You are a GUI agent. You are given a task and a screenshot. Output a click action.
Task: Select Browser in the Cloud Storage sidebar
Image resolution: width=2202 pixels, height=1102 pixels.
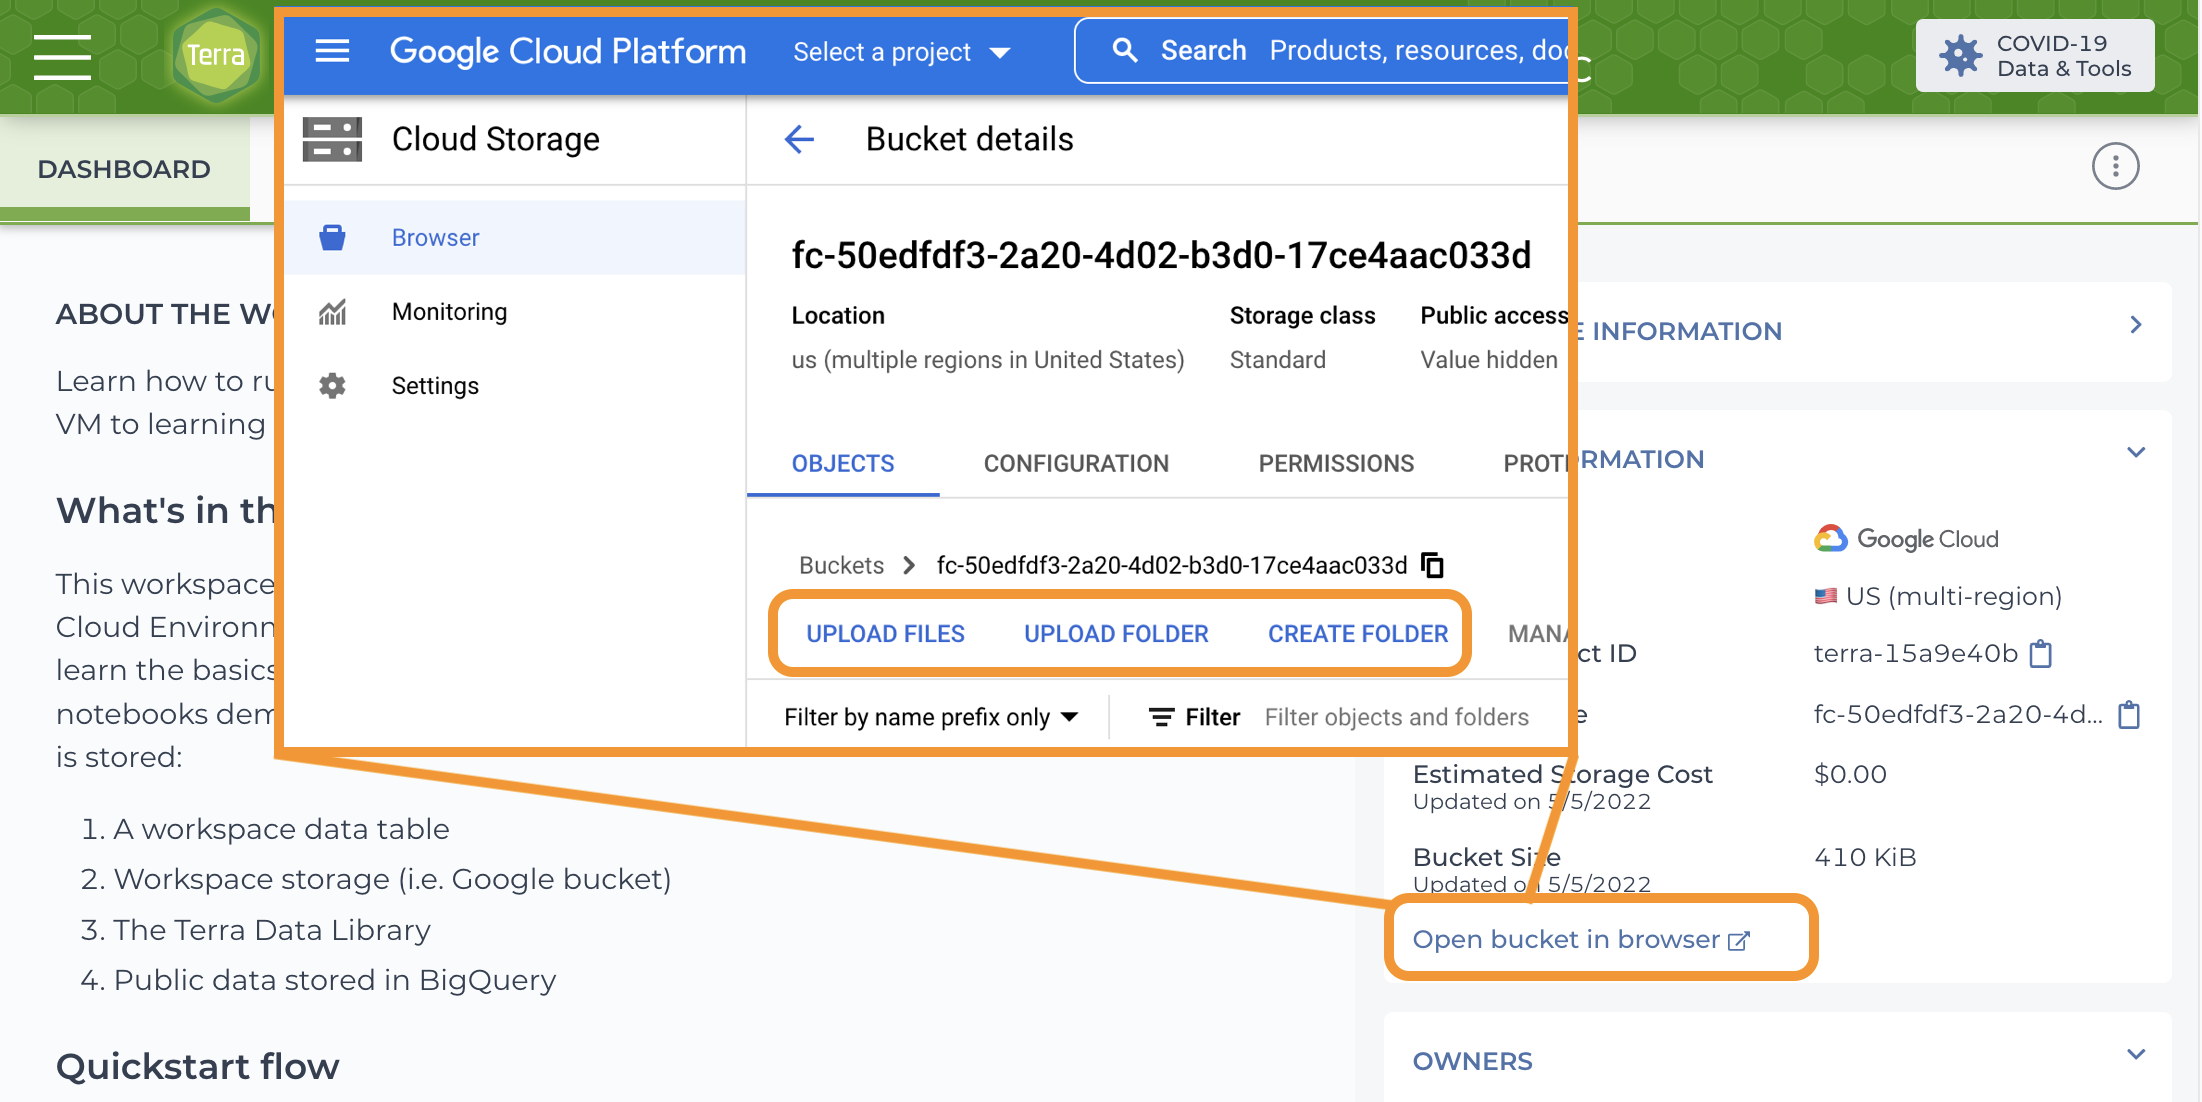(515, 238)
